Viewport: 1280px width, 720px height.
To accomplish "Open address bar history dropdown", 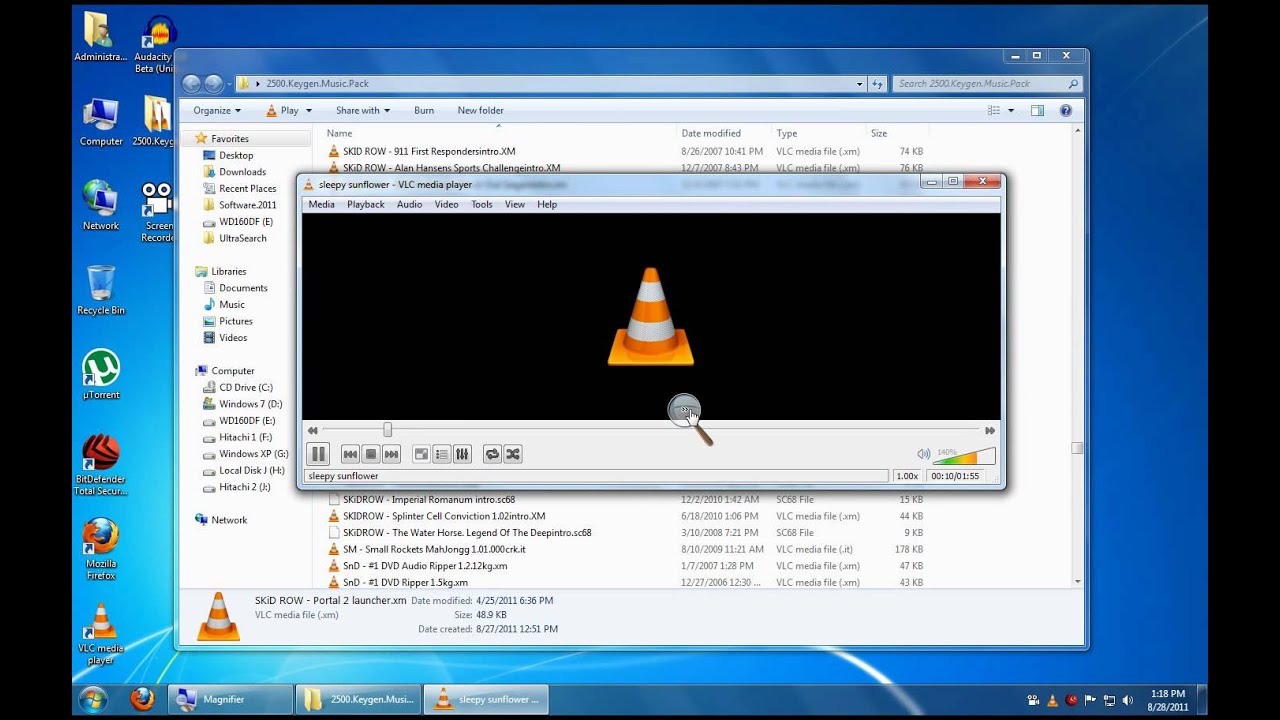I will 859,84.
